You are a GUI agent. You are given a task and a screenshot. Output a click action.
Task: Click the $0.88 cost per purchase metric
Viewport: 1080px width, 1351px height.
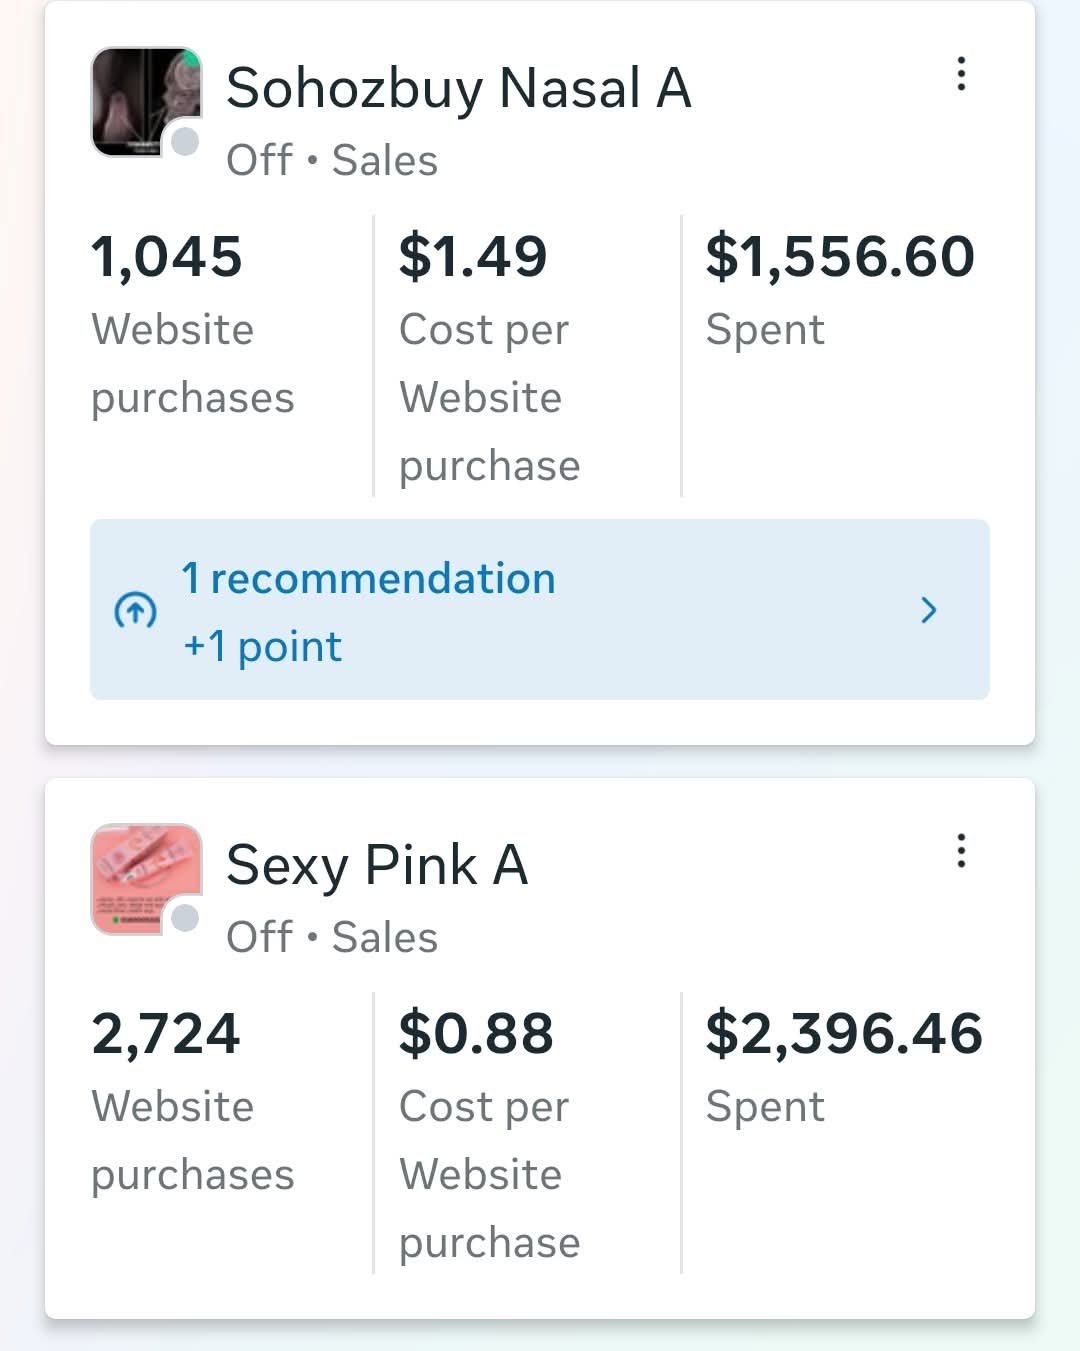pyautogui.click(x=475, y=1033)
